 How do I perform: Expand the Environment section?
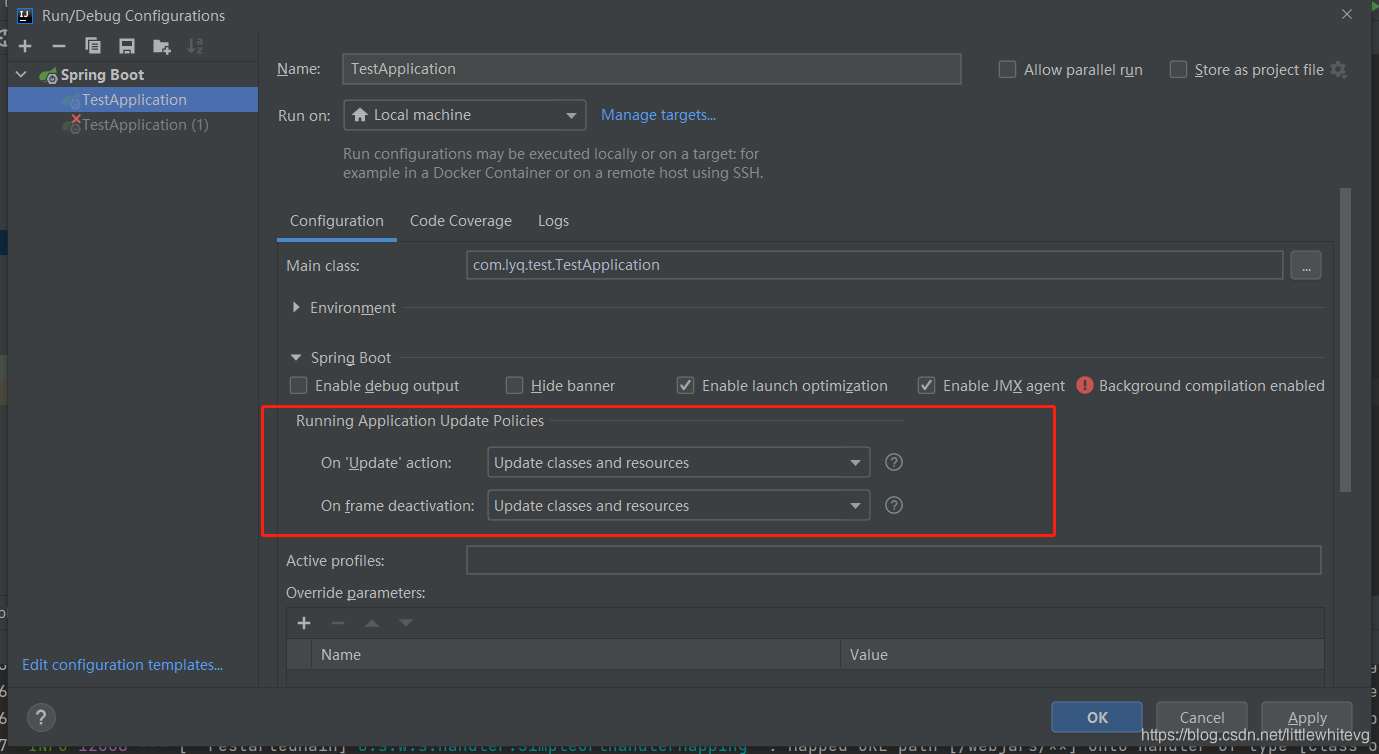point(296,308)
